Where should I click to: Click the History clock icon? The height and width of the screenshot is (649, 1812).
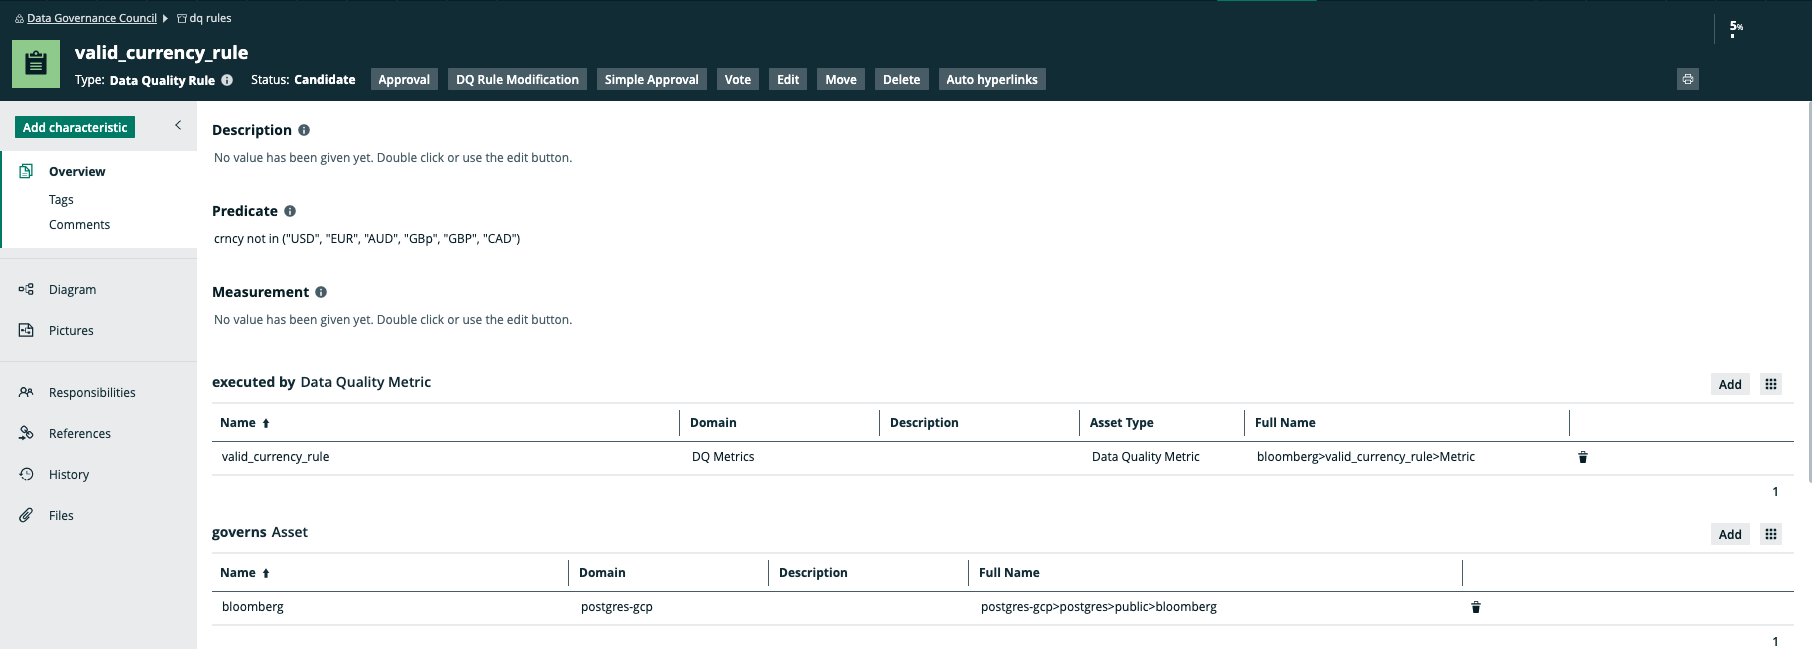coord(26,474)
